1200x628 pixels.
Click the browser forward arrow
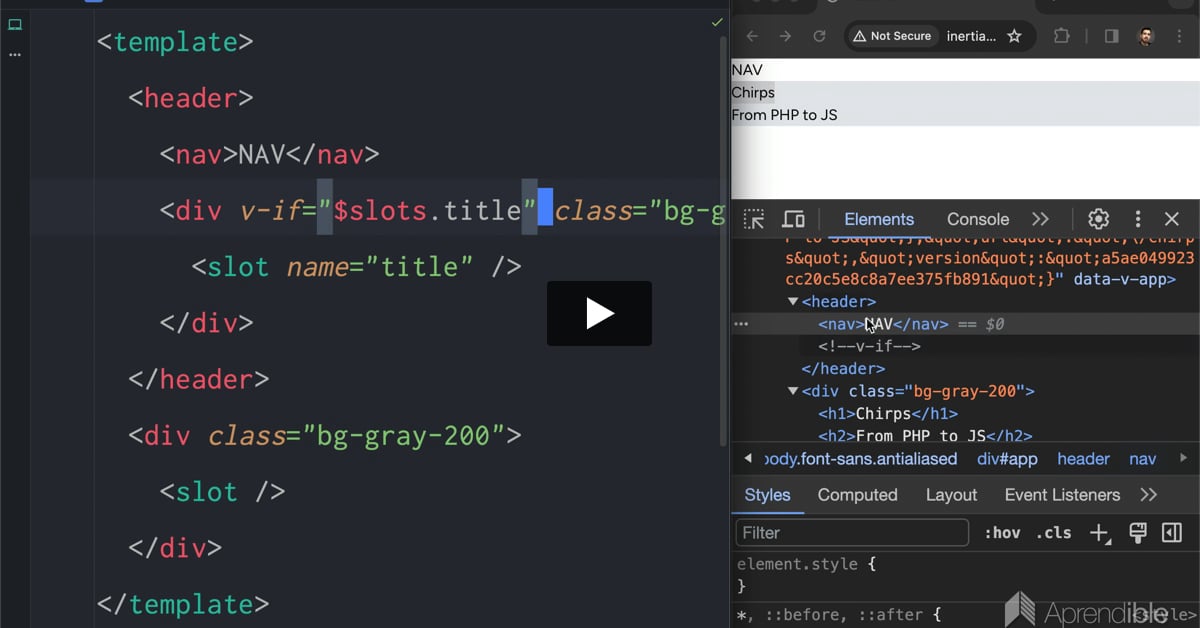[786, 36]
